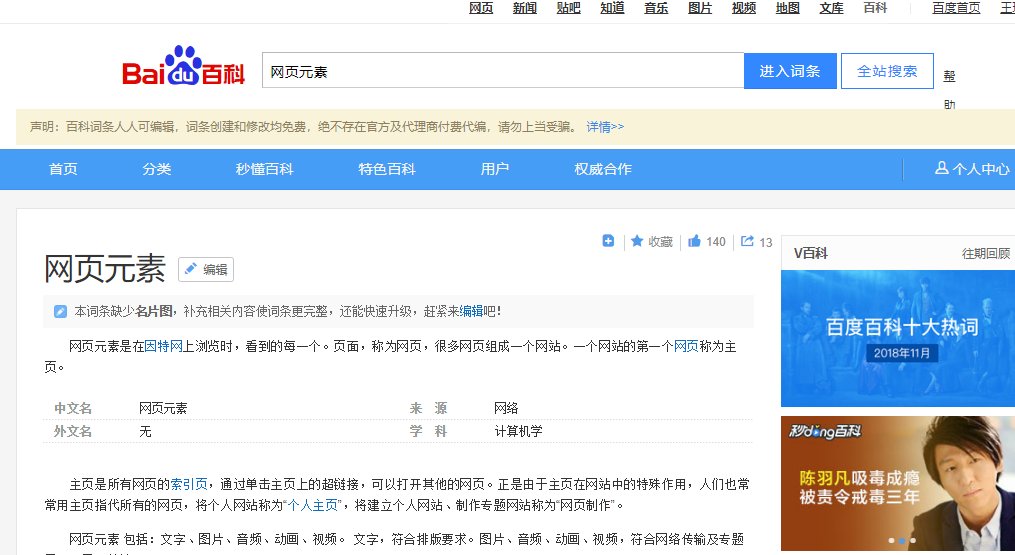
Task: Select the 权威合作 menu tab
Action: tap(603, 169)
